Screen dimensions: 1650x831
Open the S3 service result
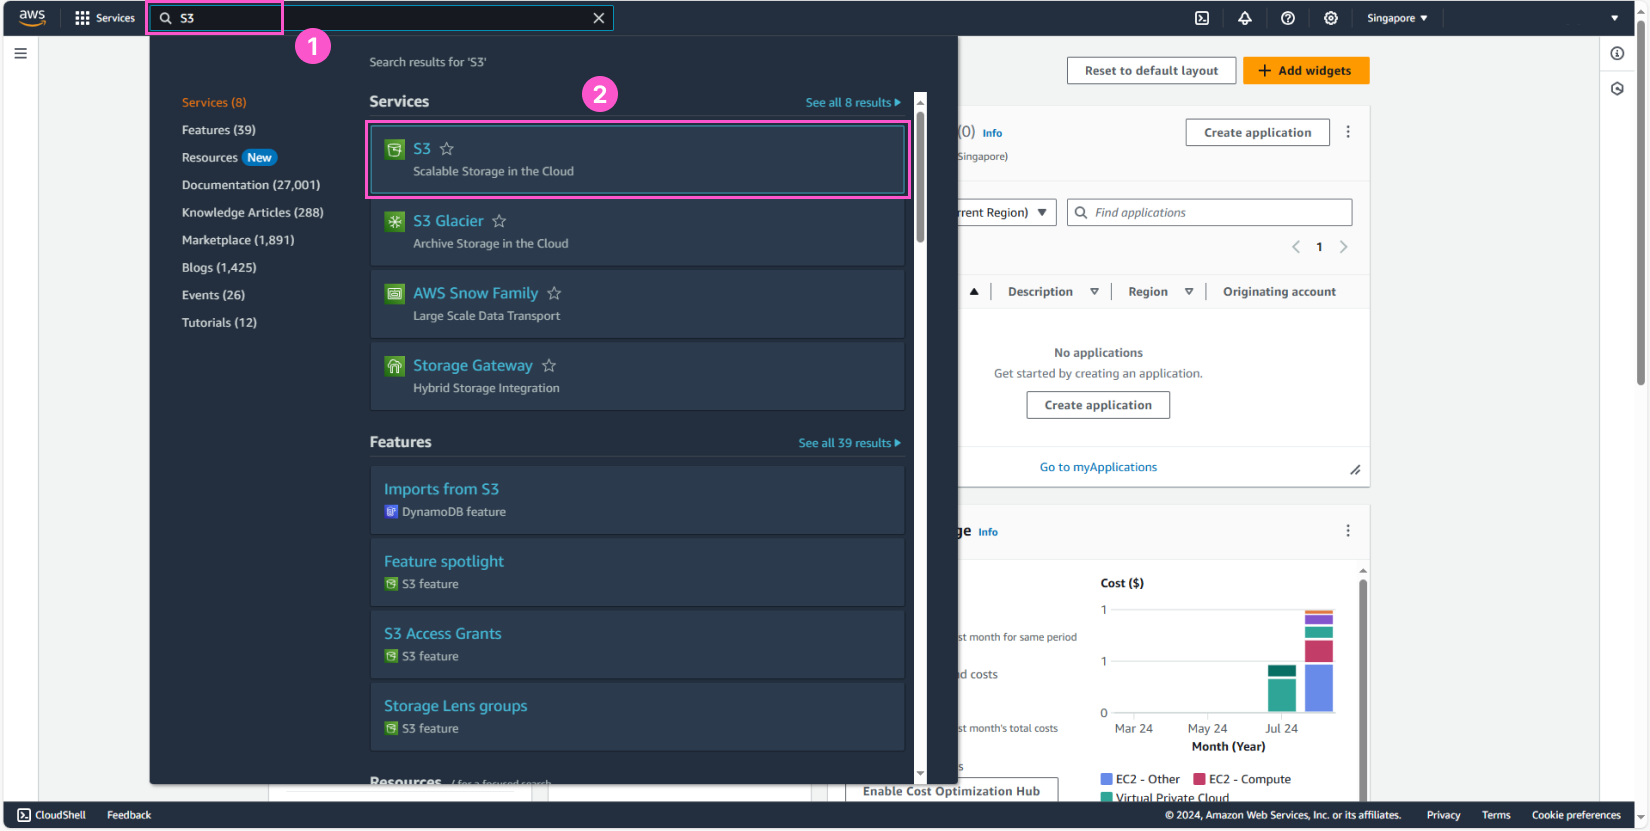[x=638, y=159]
